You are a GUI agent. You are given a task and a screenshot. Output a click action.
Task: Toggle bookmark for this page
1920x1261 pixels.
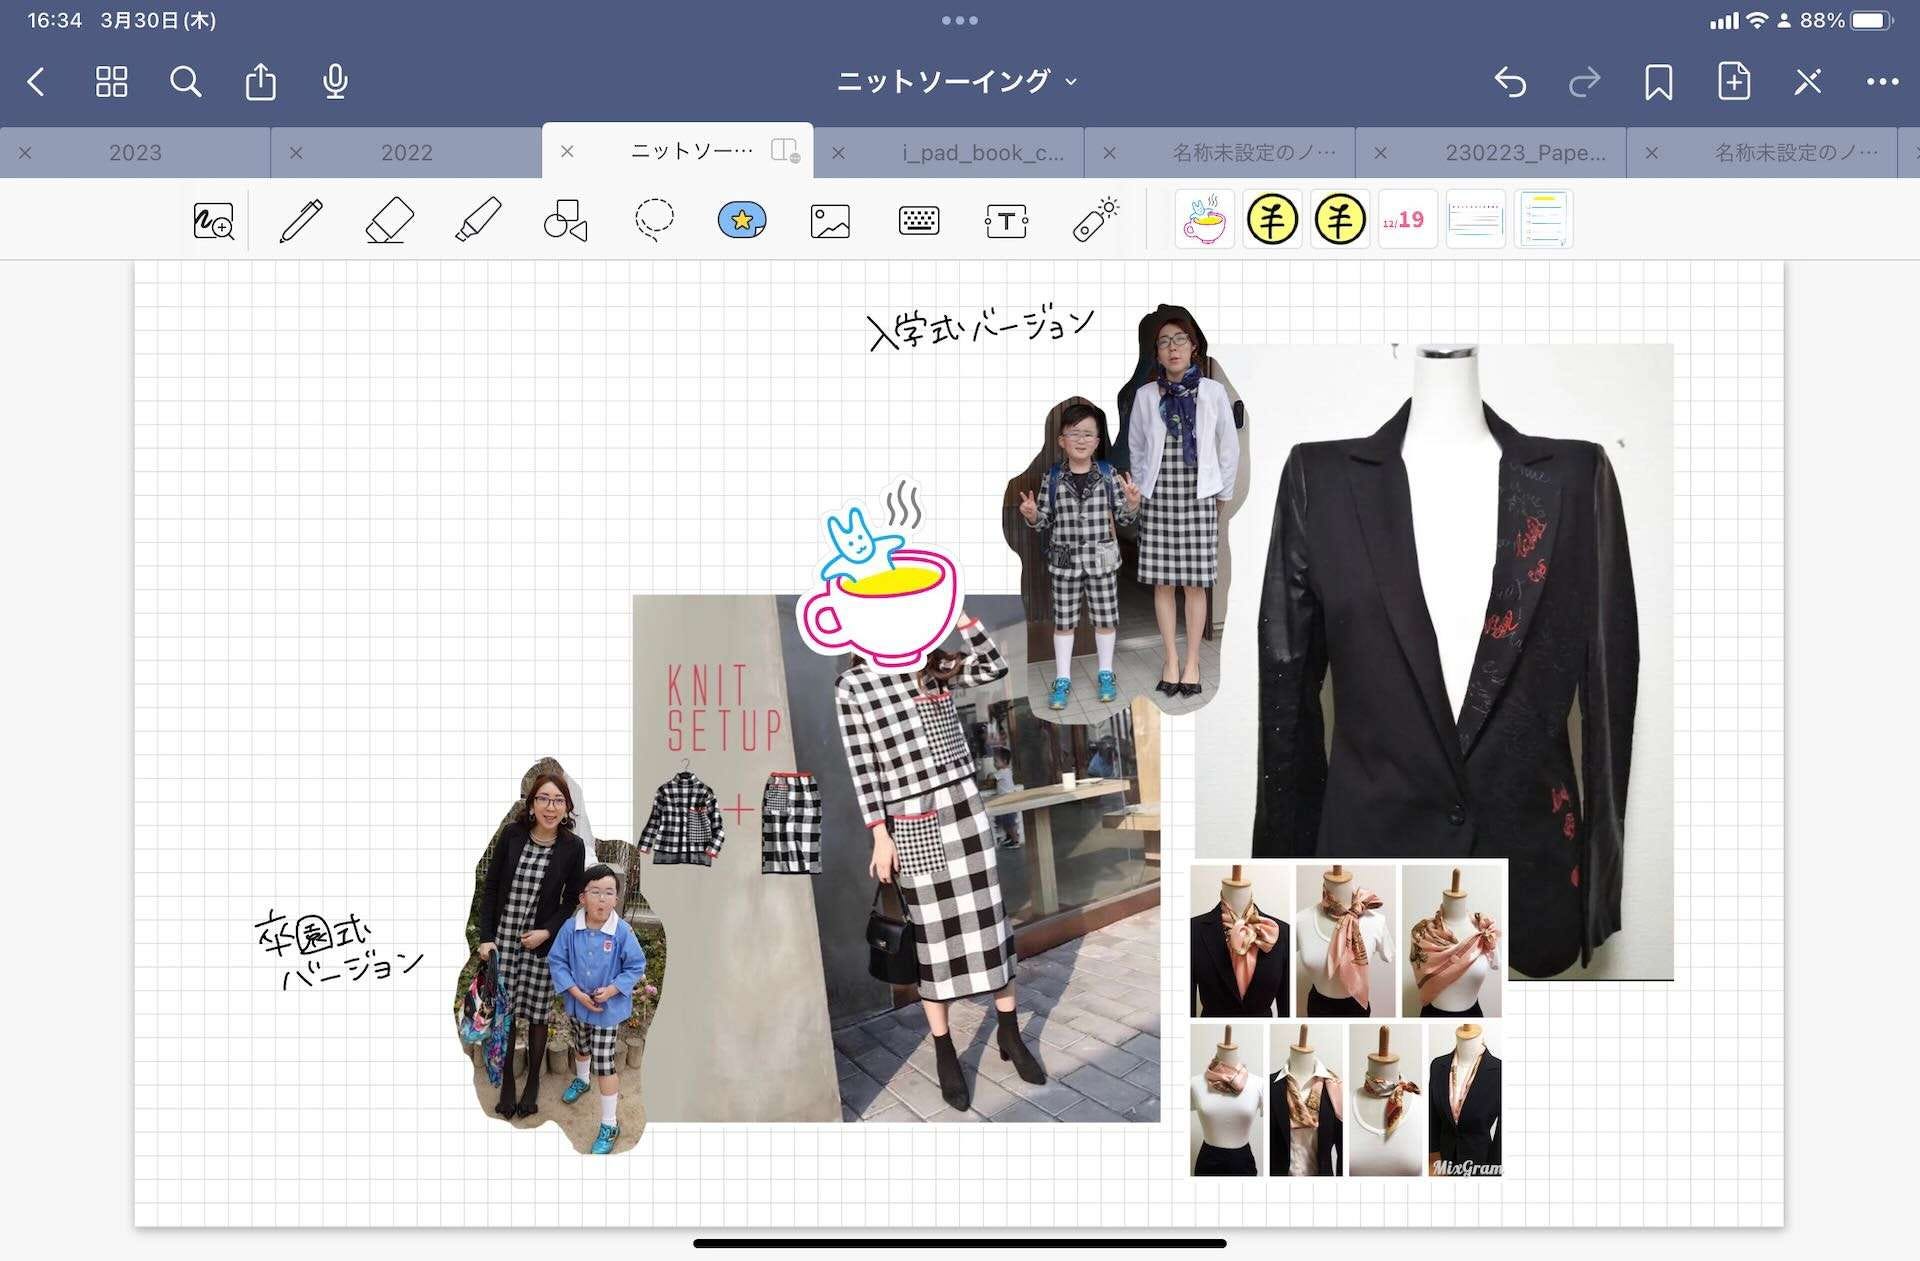click(x=1658, y=82)
